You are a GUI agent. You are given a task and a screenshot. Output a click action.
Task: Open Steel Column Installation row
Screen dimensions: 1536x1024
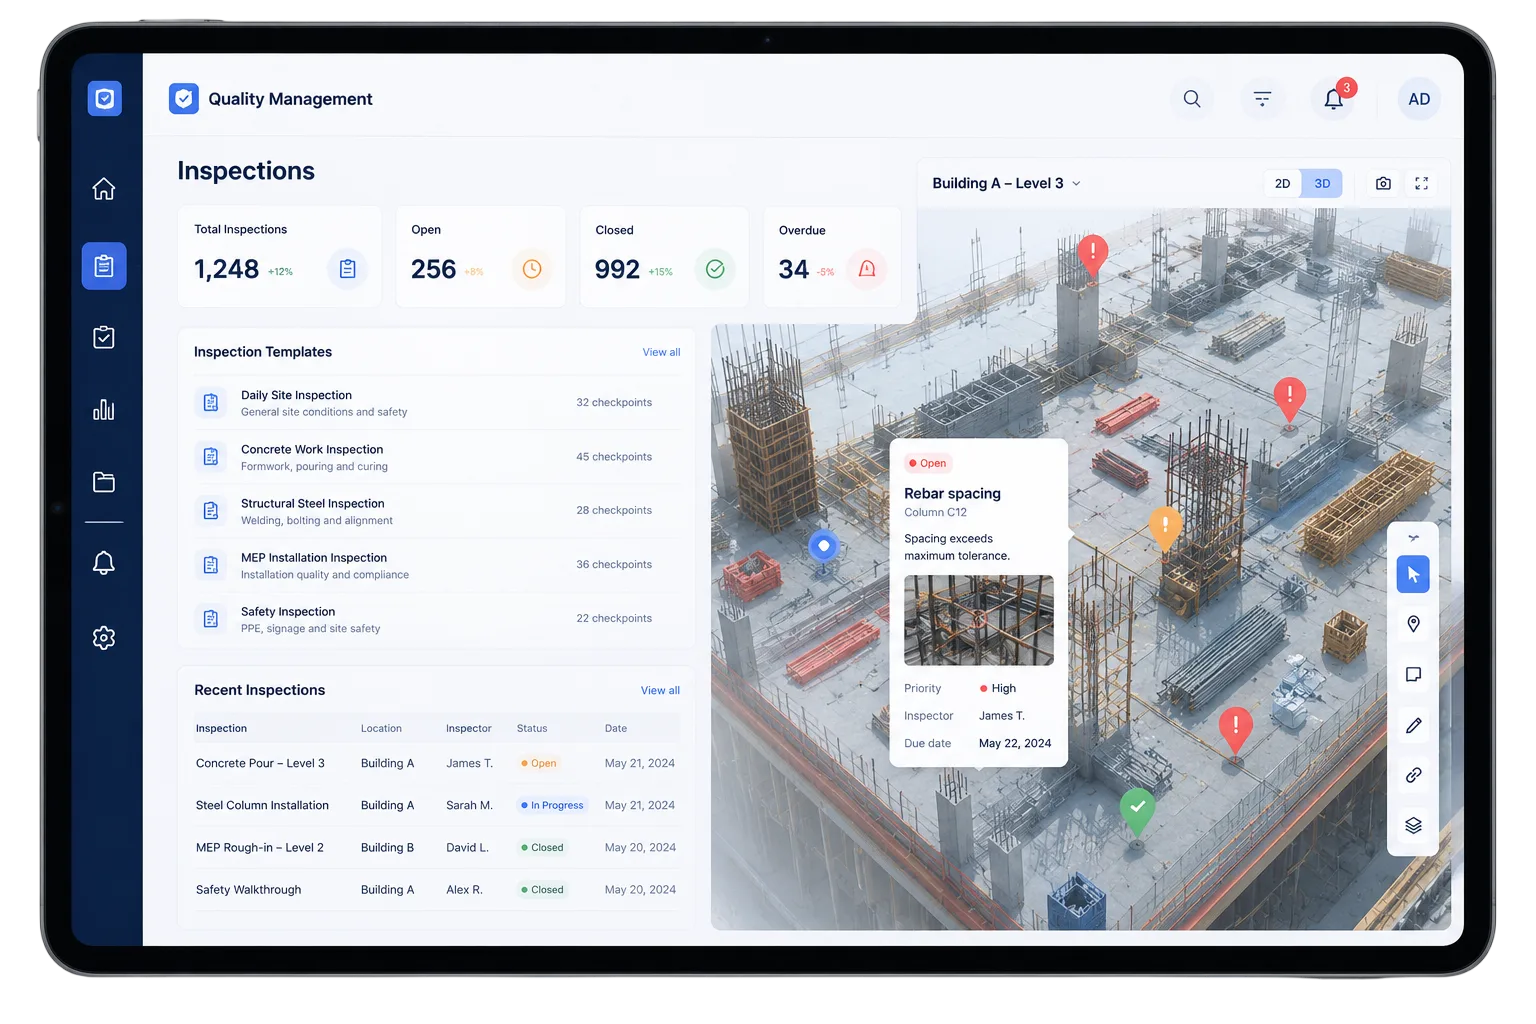436,806
